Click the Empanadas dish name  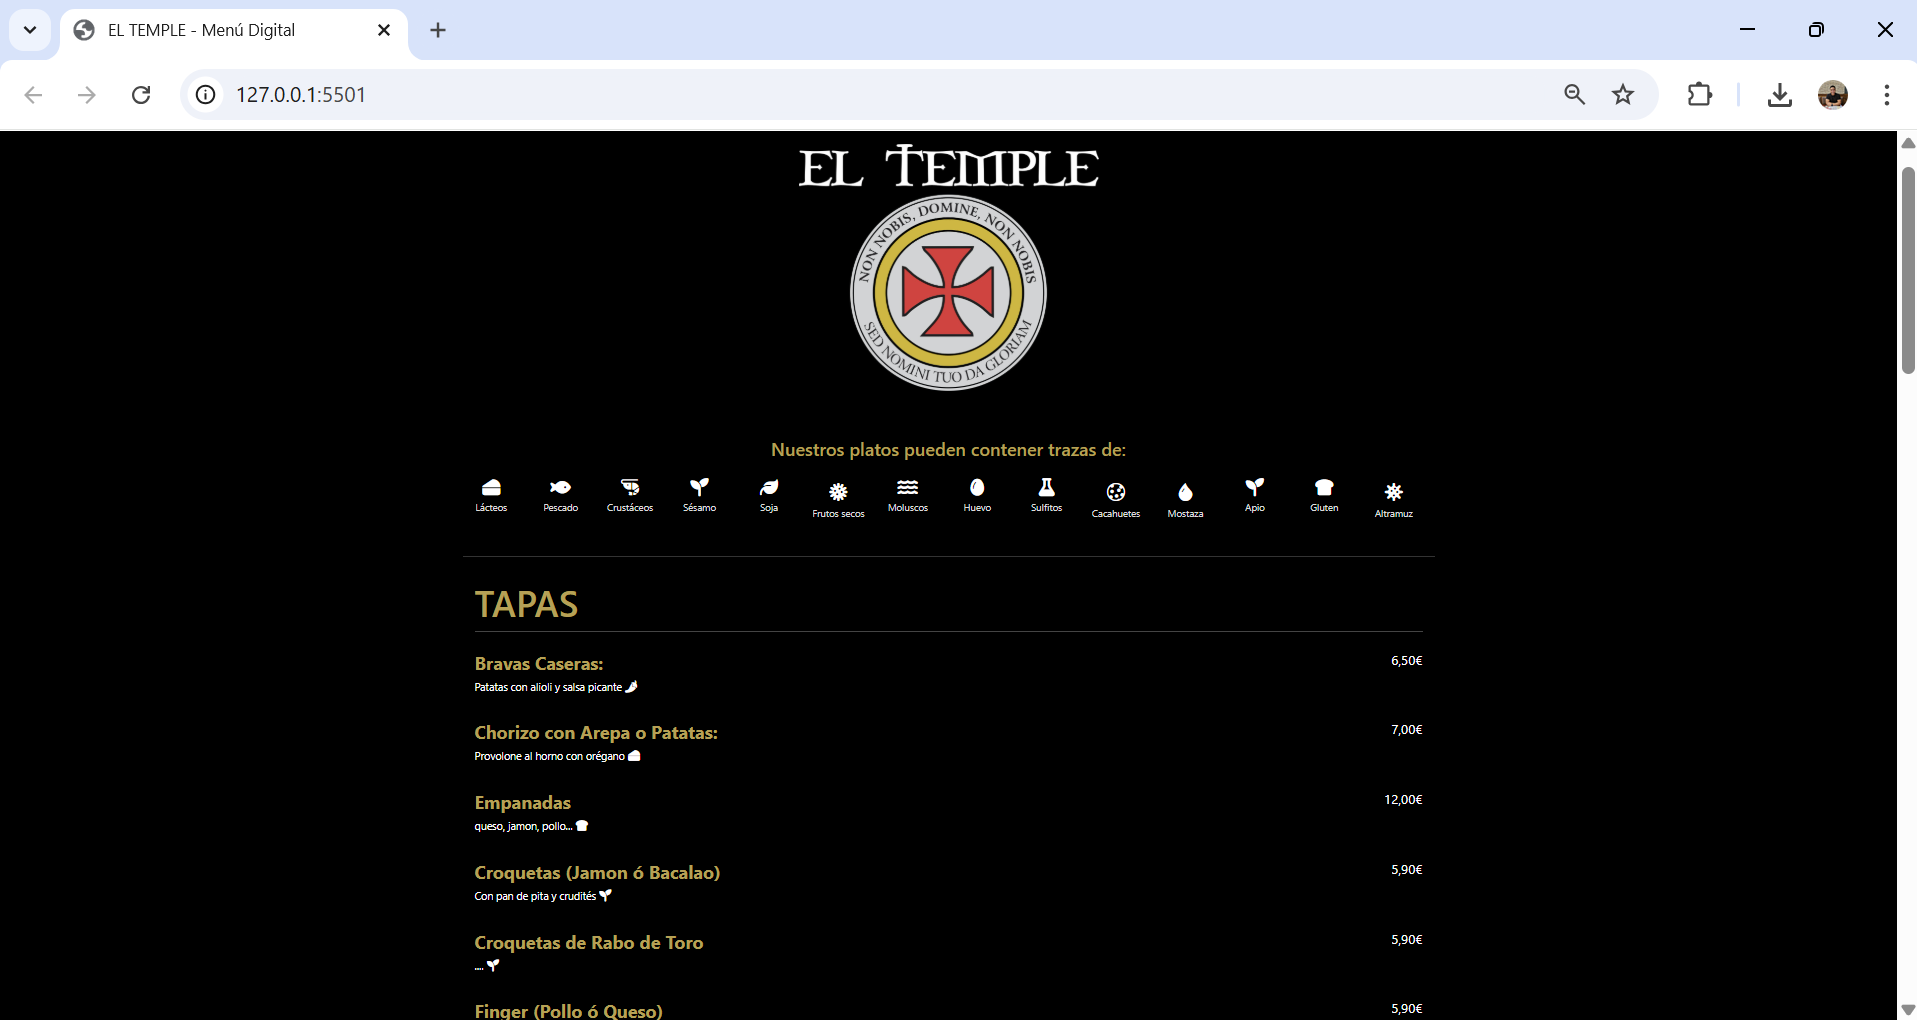click(523, 803)
